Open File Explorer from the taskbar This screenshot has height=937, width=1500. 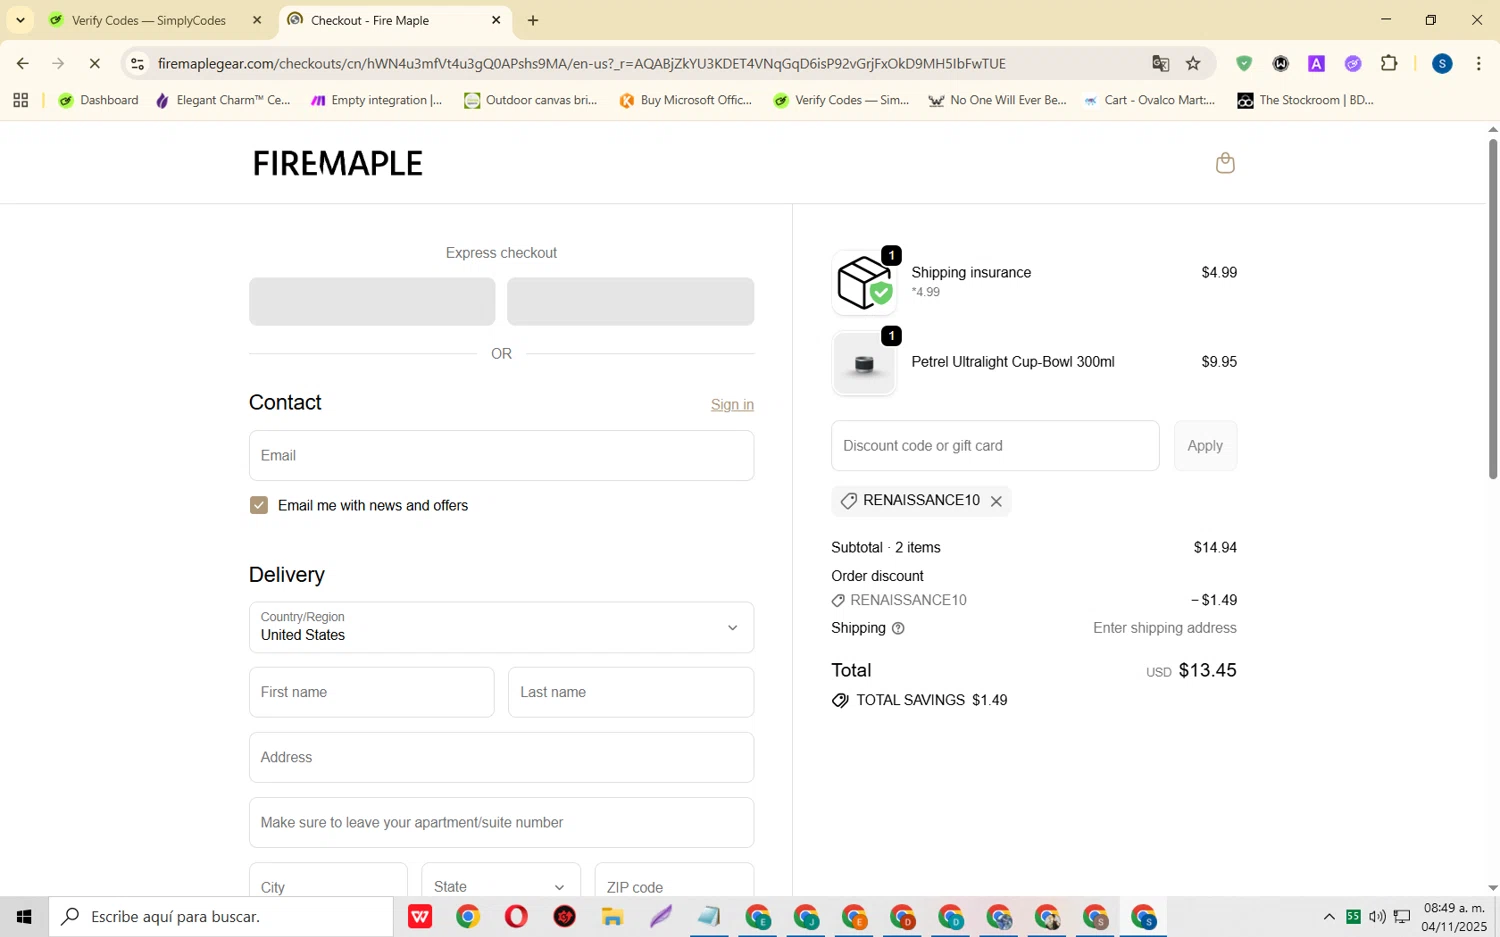[612, 916]
